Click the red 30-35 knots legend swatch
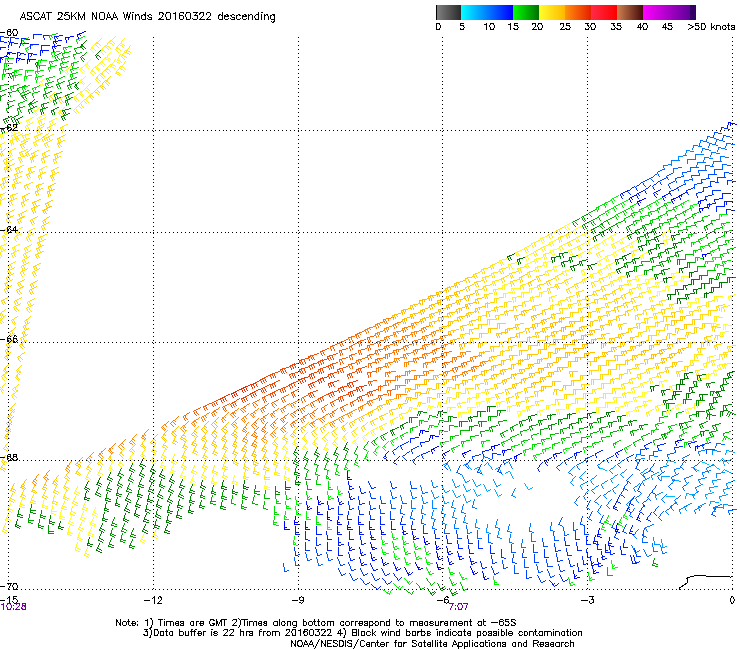The width and height of the screenshot is (740, 650). (604, 12)
